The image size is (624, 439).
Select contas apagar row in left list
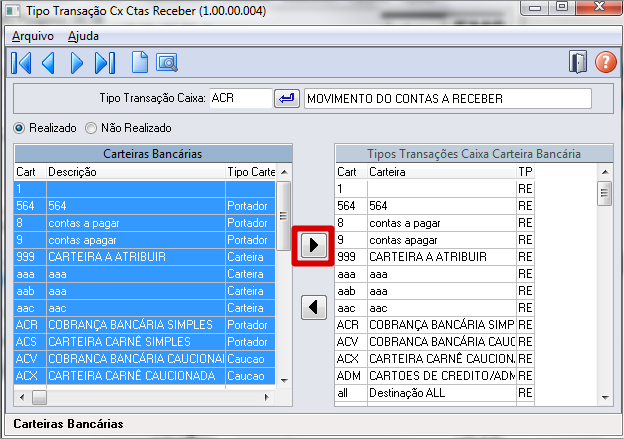click(144, 240)
